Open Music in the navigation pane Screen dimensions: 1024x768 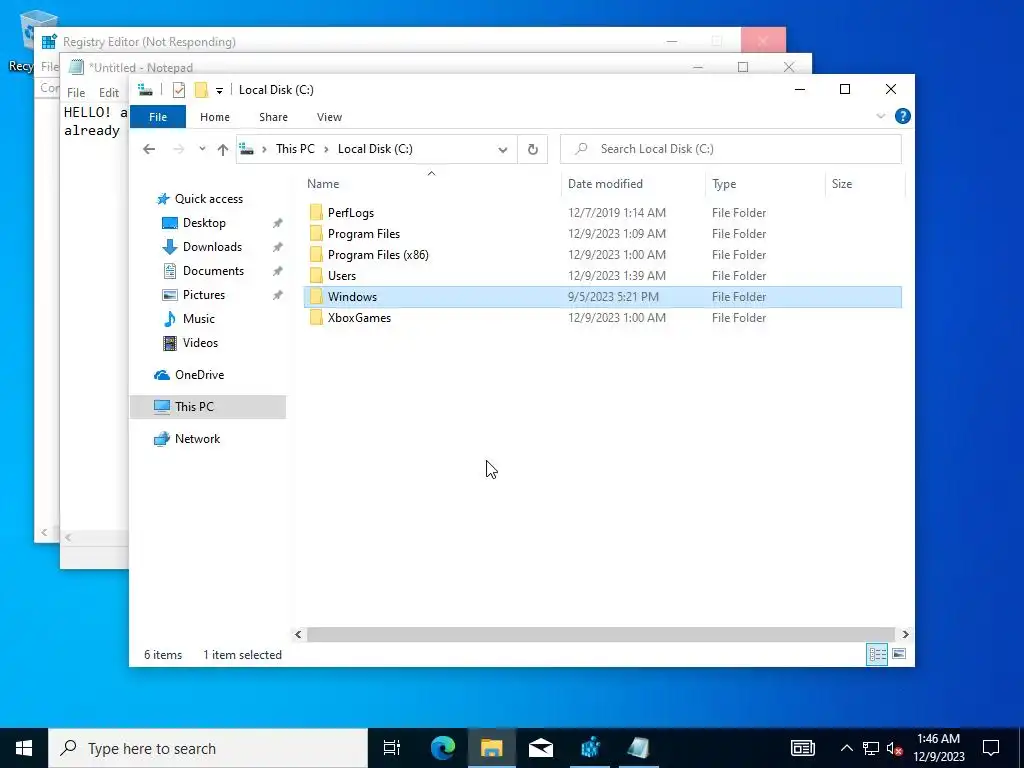(199, 319)
